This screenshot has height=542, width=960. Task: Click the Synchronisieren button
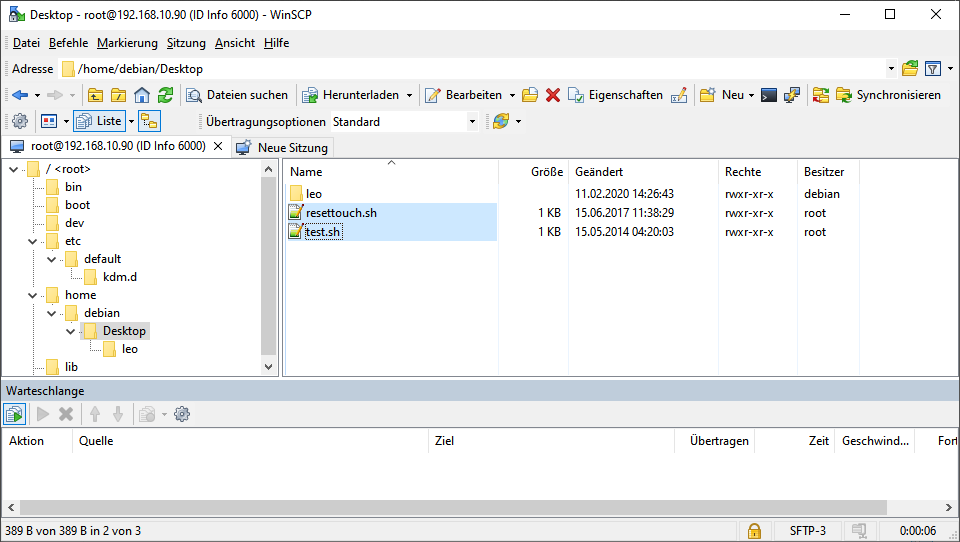(888, 95)
